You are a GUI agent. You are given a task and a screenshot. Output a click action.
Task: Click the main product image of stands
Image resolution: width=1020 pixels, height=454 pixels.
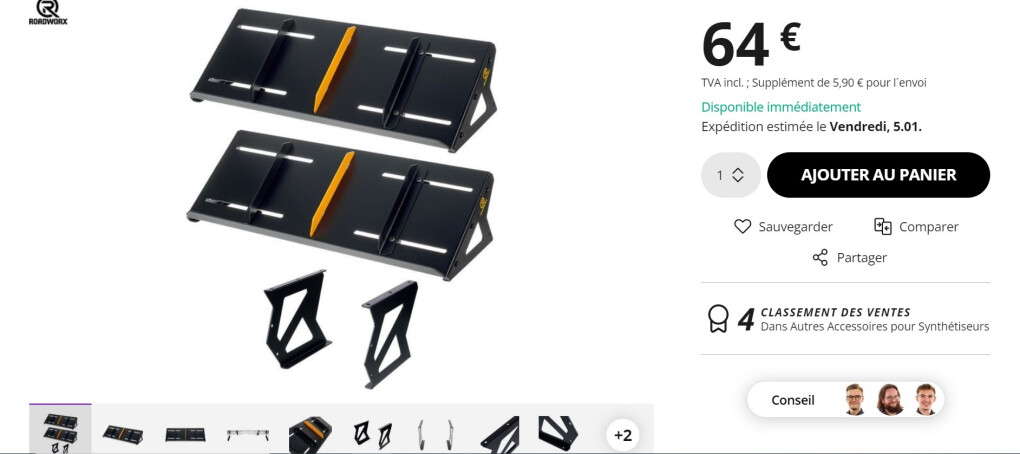click(x=343, y=198)
